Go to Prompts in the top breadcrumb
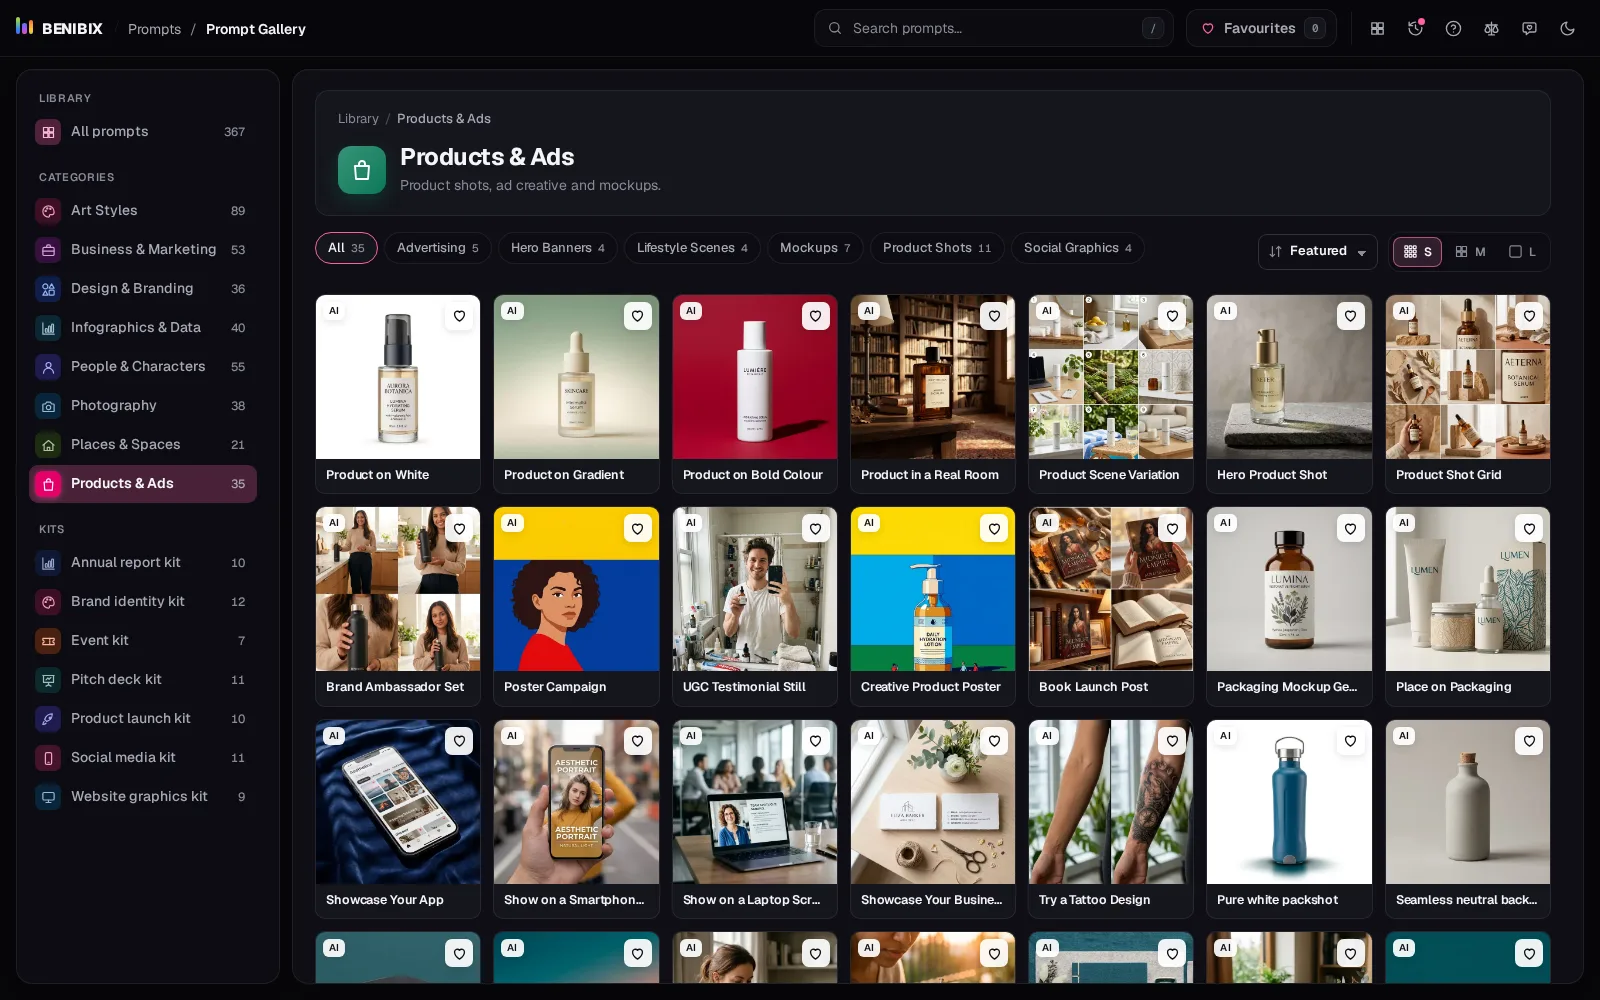 tap(155, 29)
